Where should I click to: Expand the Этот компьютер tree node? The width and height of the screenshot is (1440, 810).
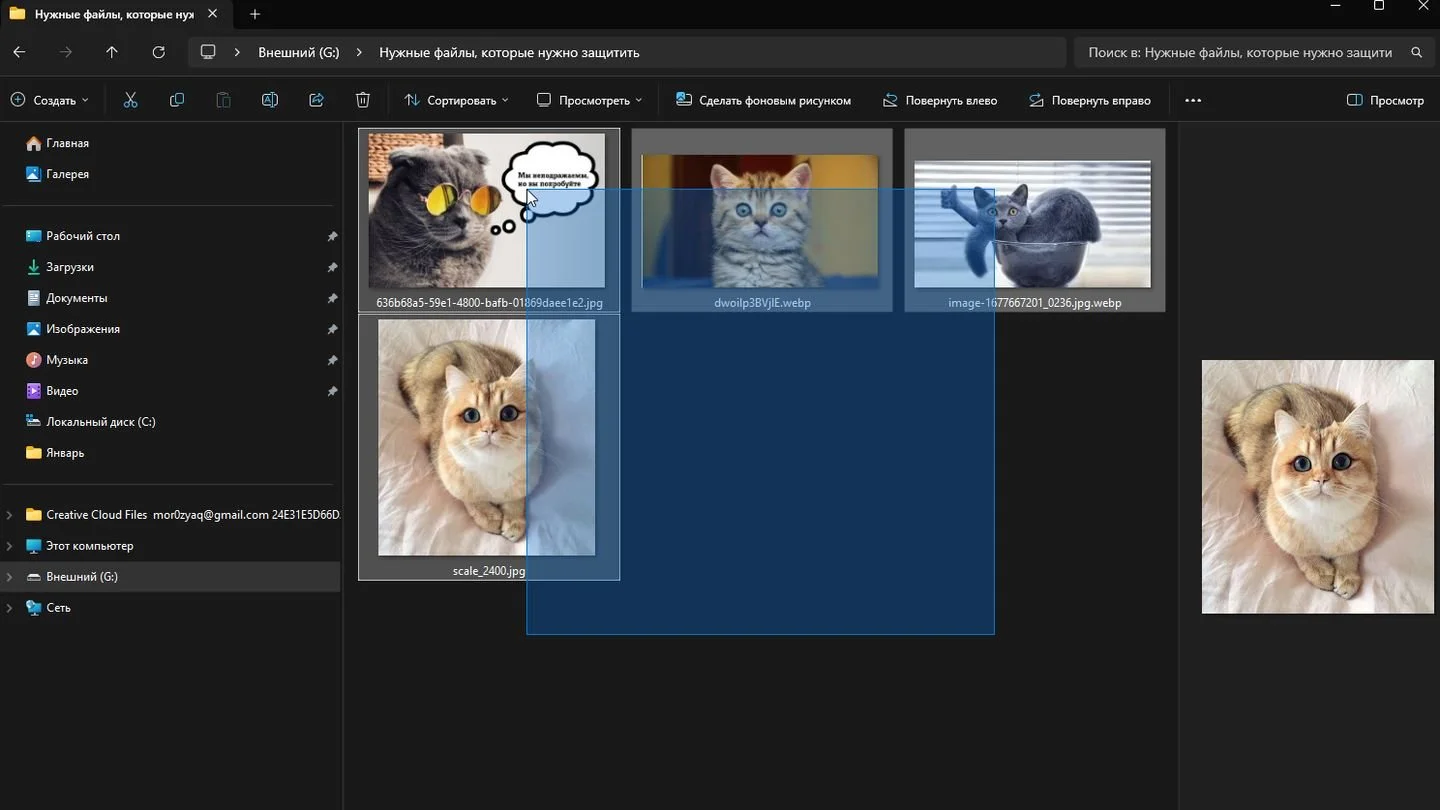click(x=9, y=546)
